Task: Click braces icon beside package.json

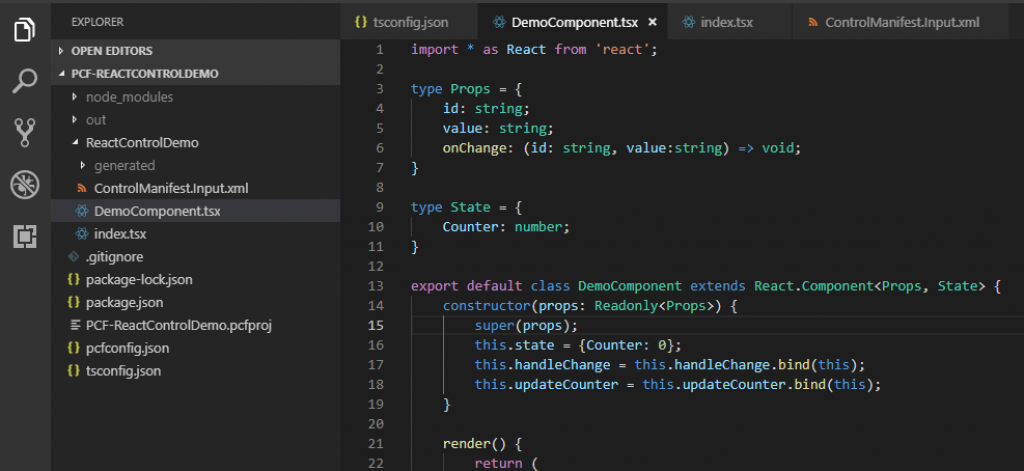Action: click(74, 302)
